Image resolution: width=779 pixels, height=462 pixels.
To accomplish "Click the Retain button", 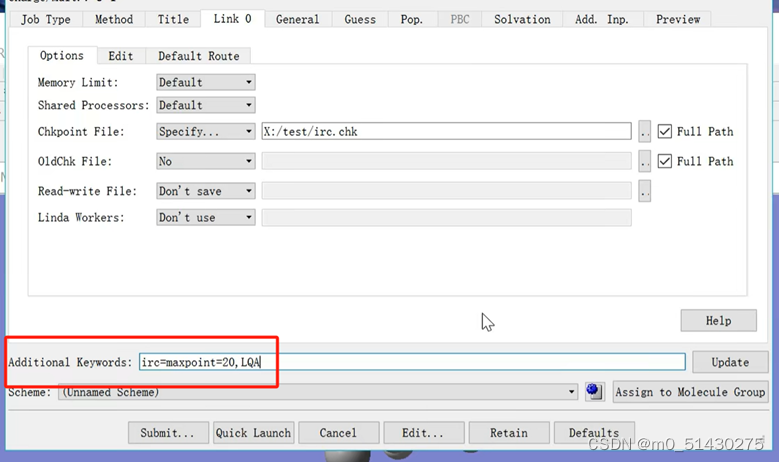I will (x=509, y=433).
